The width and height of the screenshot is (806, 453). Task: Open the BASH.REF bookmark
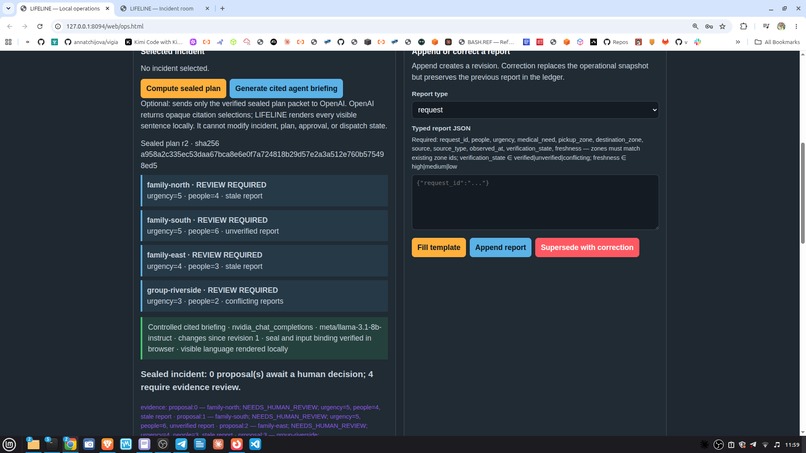(486, 42)
